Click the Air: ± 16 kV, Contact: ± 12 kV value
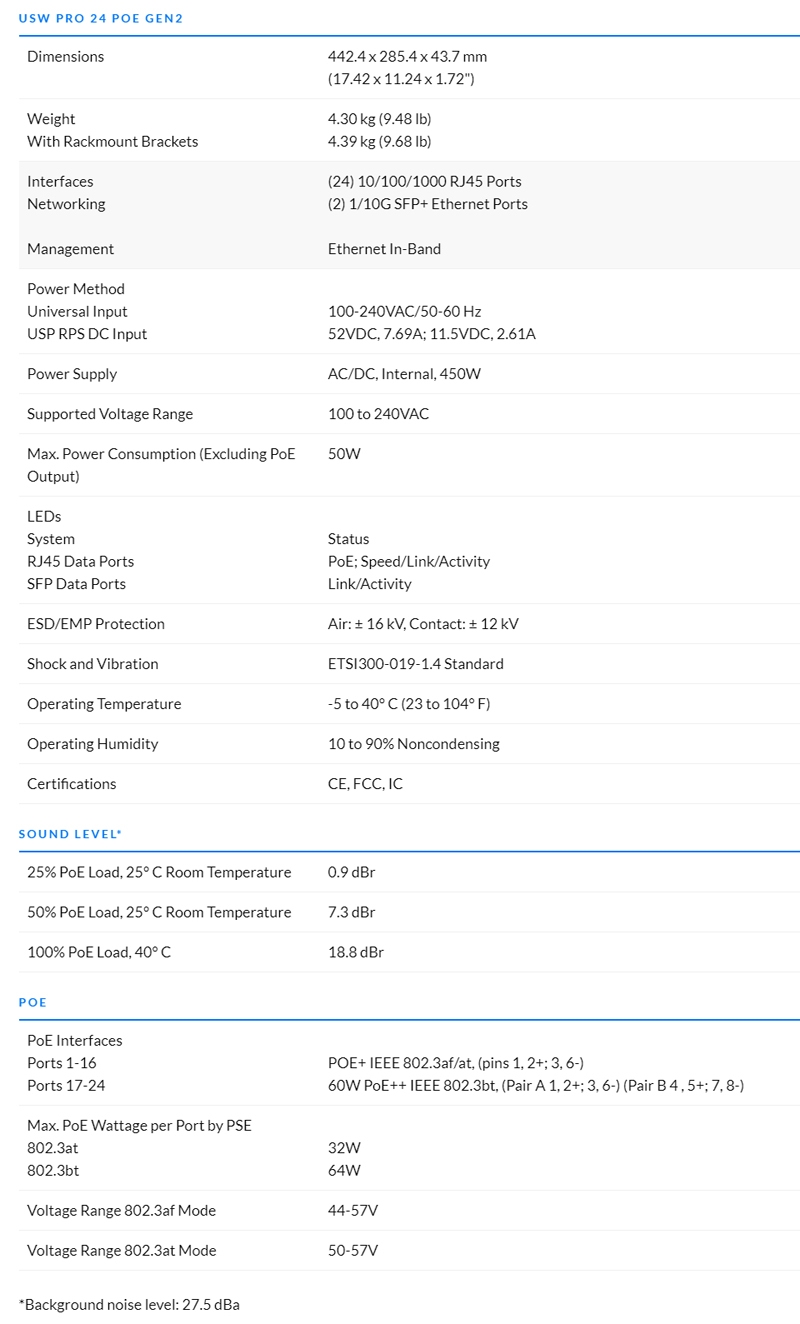 click(423, 624)
